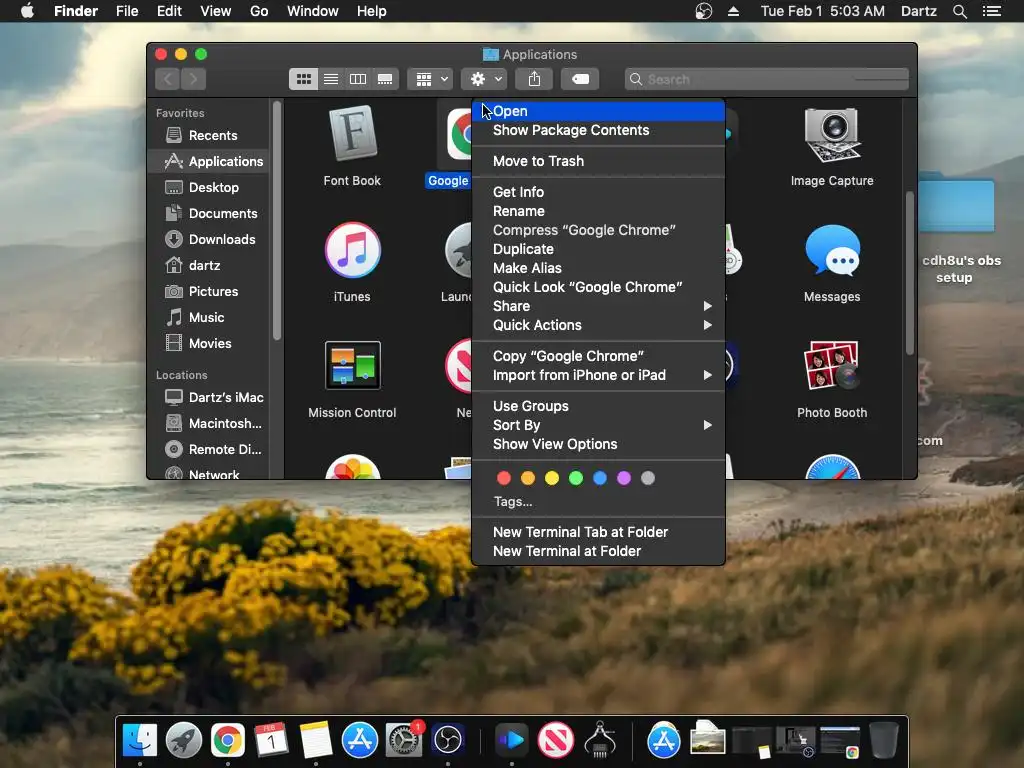Open Pictures in Finder sidebar
Image resolution: width=1024 pixels, height=768 pixels.
pos(209,291)
